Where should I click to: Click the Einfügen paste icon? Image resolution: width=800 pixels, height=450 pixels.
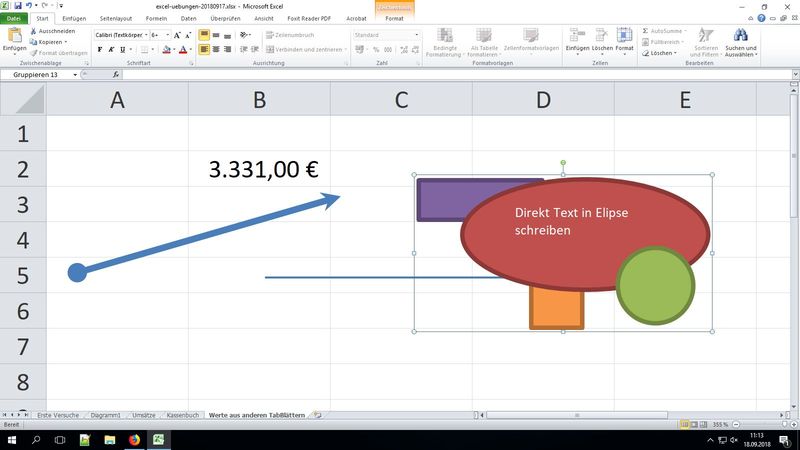pyautogui.click(x=14, y=38)
